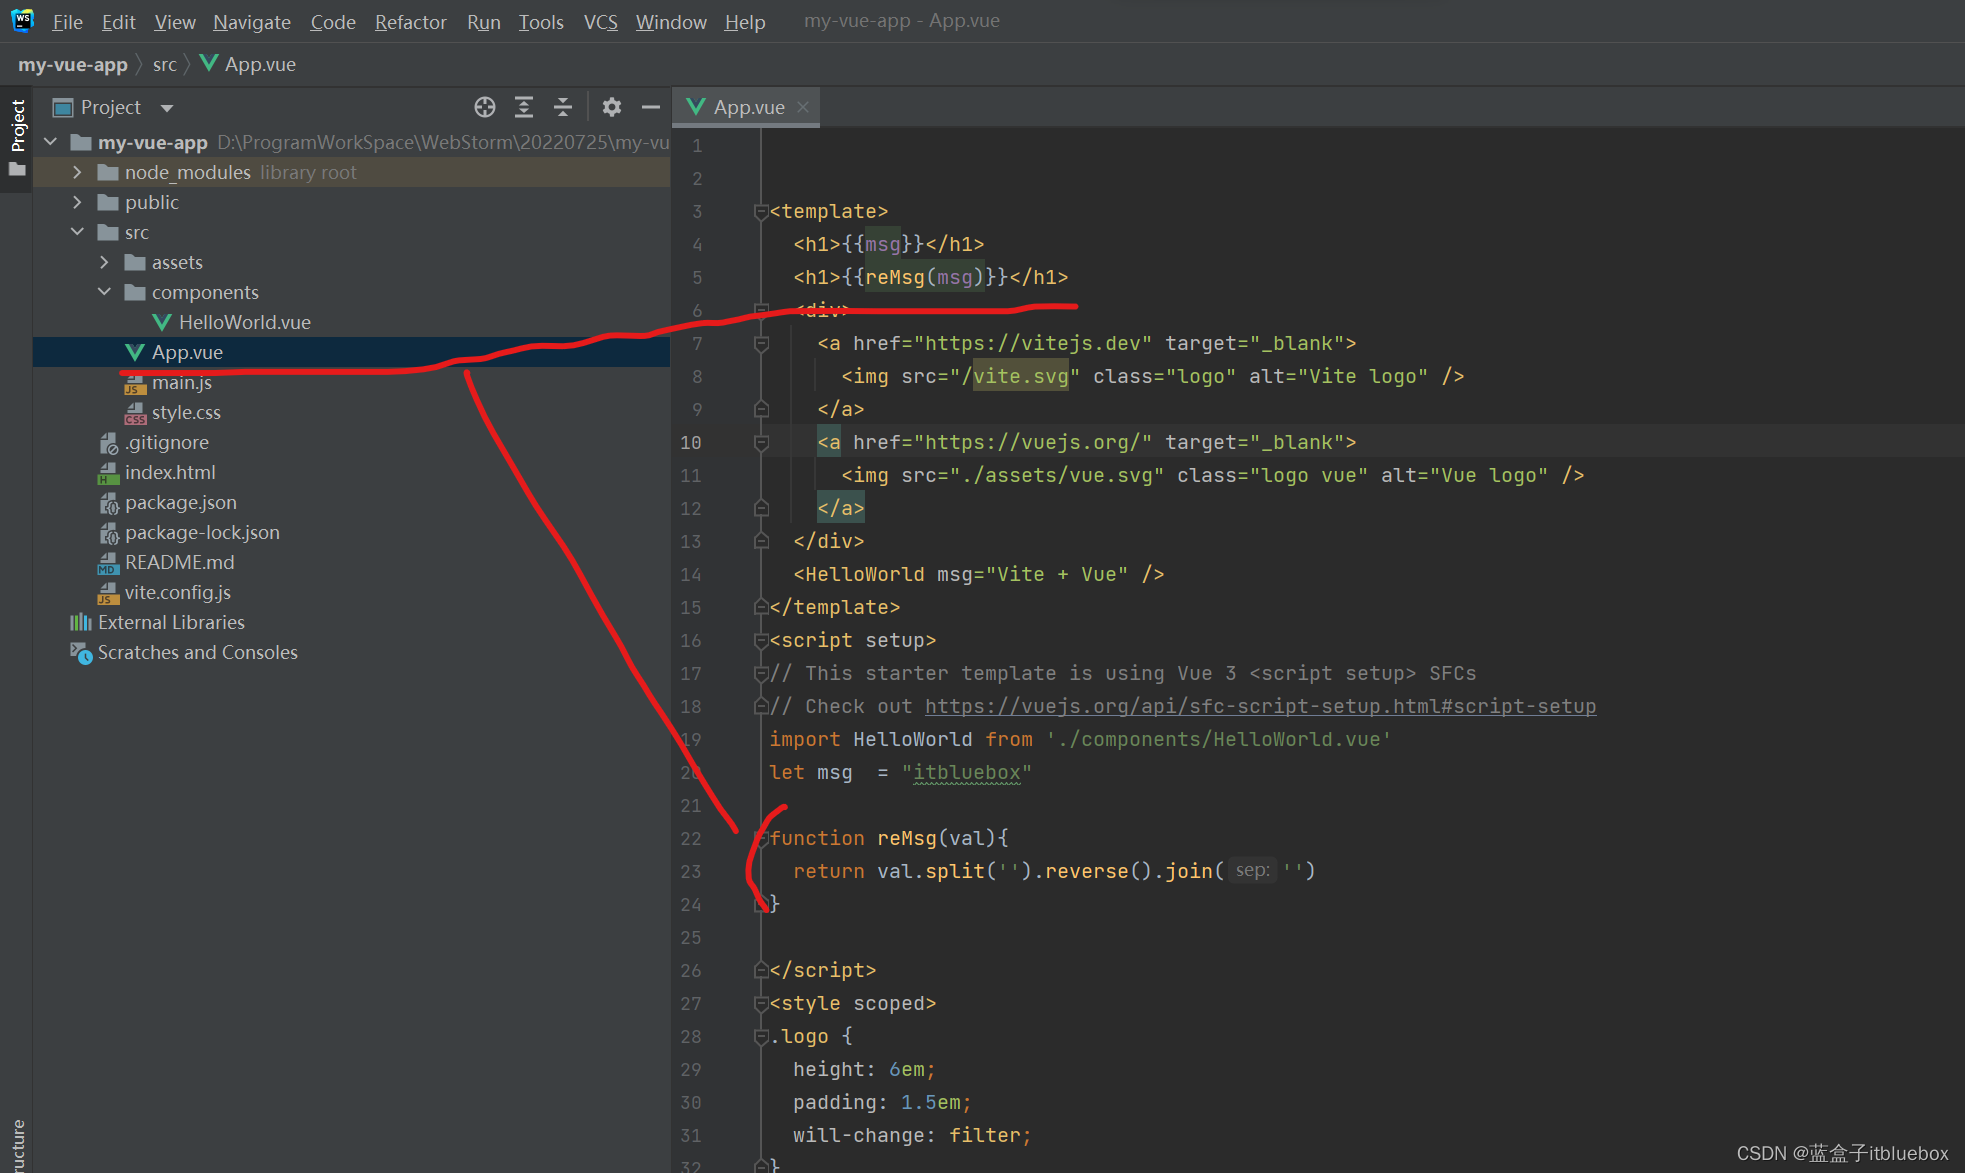This screenshot has height=1173, width=1965.
Task: Open the View menu
Action: coord(175,21)
